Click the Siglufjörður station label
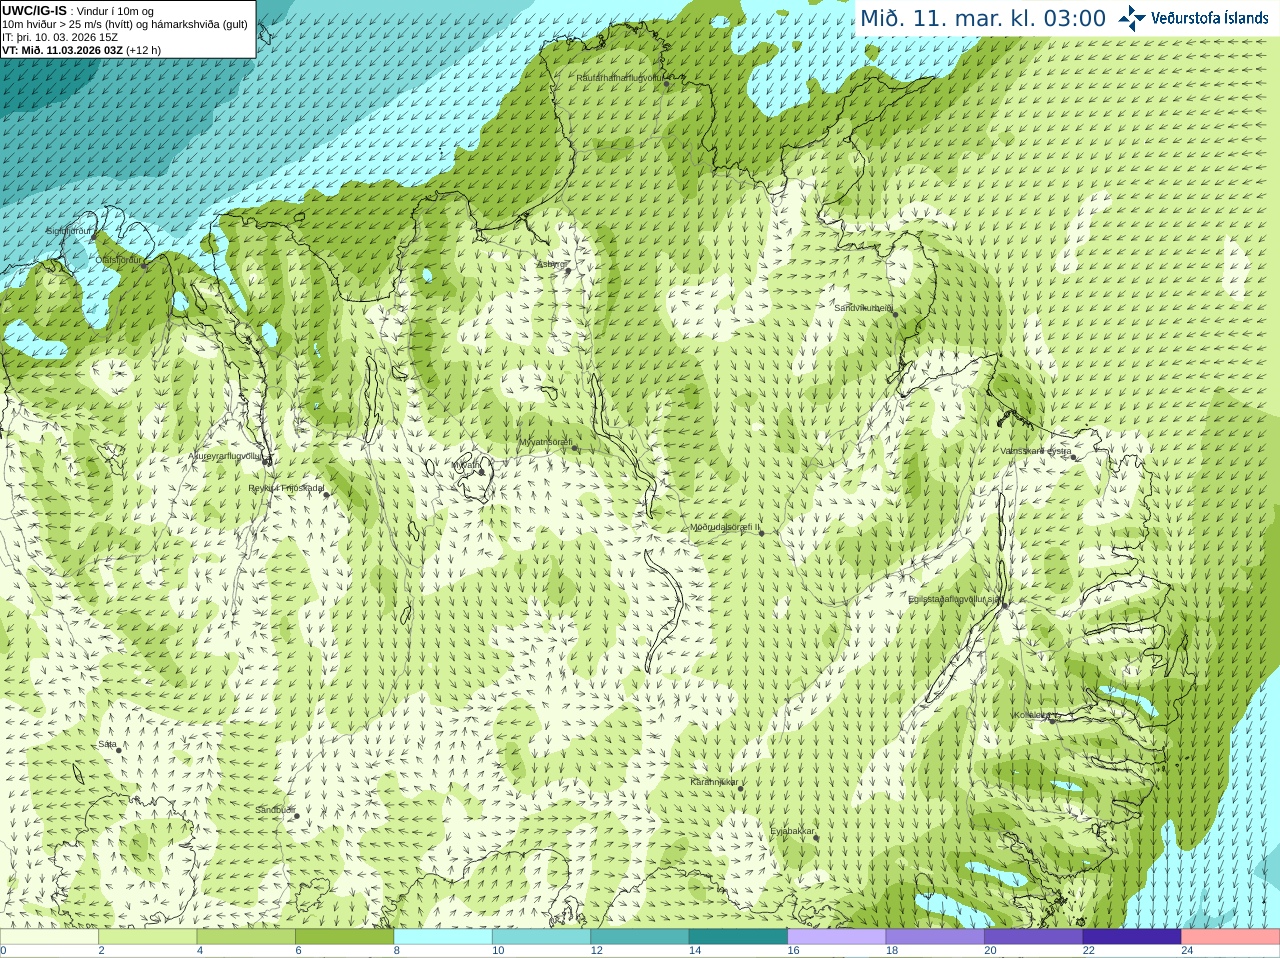The height and width of the screenshot is (958, 1280). tap(70, 231)
